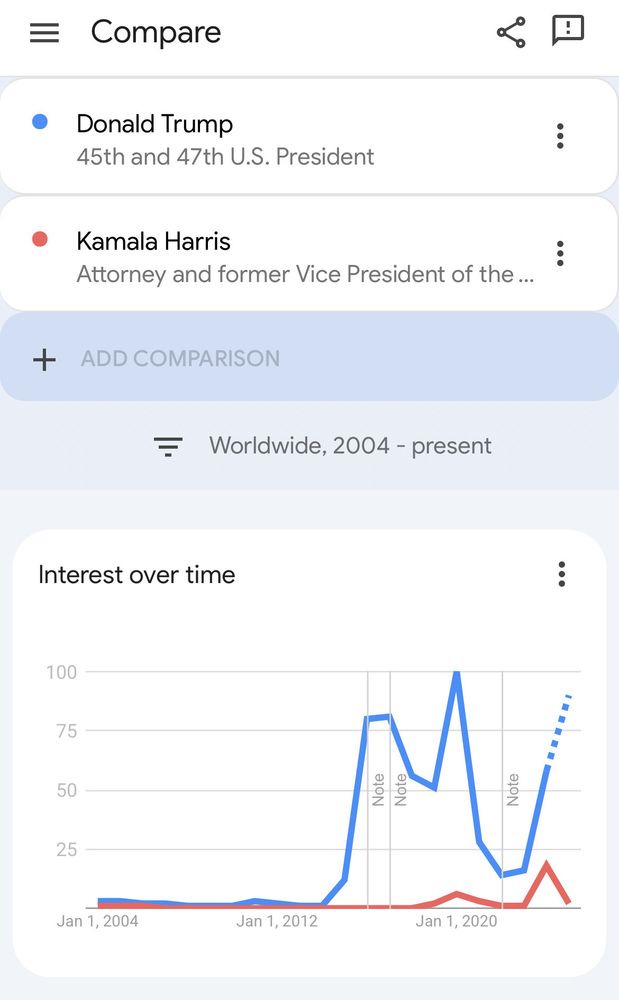The height and width of the screenshot is (1000, 619).
Task: Select the first Note marker on chart
Action: pos(378,790)
